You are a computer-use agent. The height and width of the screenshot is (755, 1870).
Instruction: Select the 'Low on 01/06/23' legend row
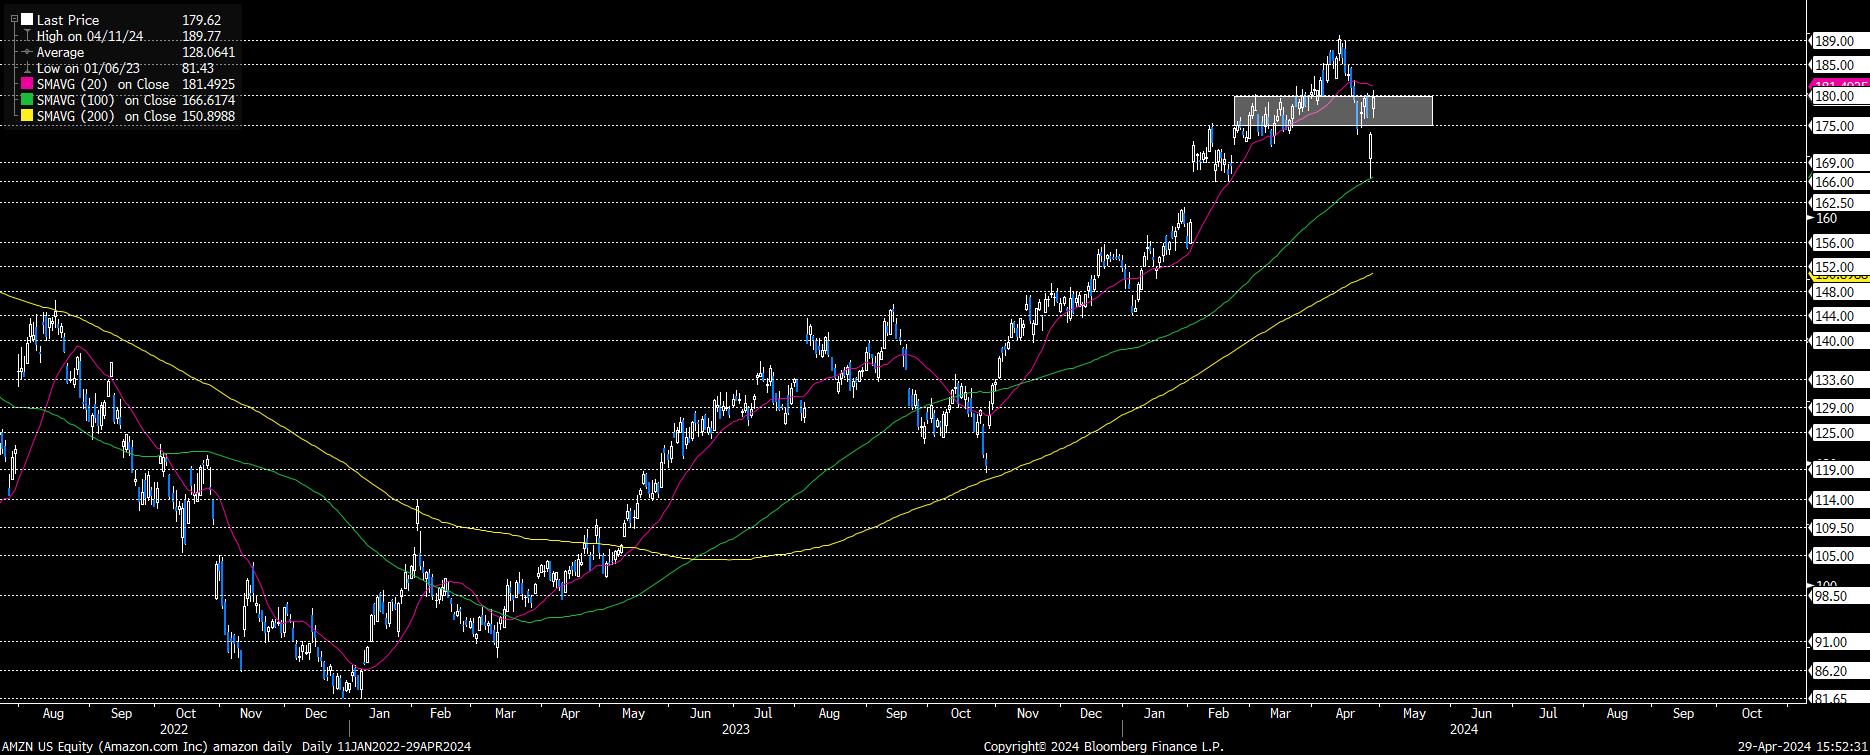coord(88,68)
